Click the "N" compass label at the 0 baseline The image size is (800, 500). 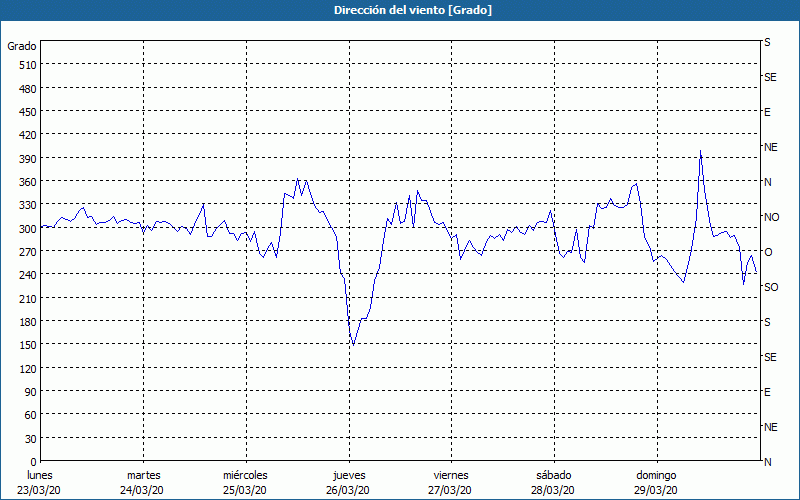768,462
